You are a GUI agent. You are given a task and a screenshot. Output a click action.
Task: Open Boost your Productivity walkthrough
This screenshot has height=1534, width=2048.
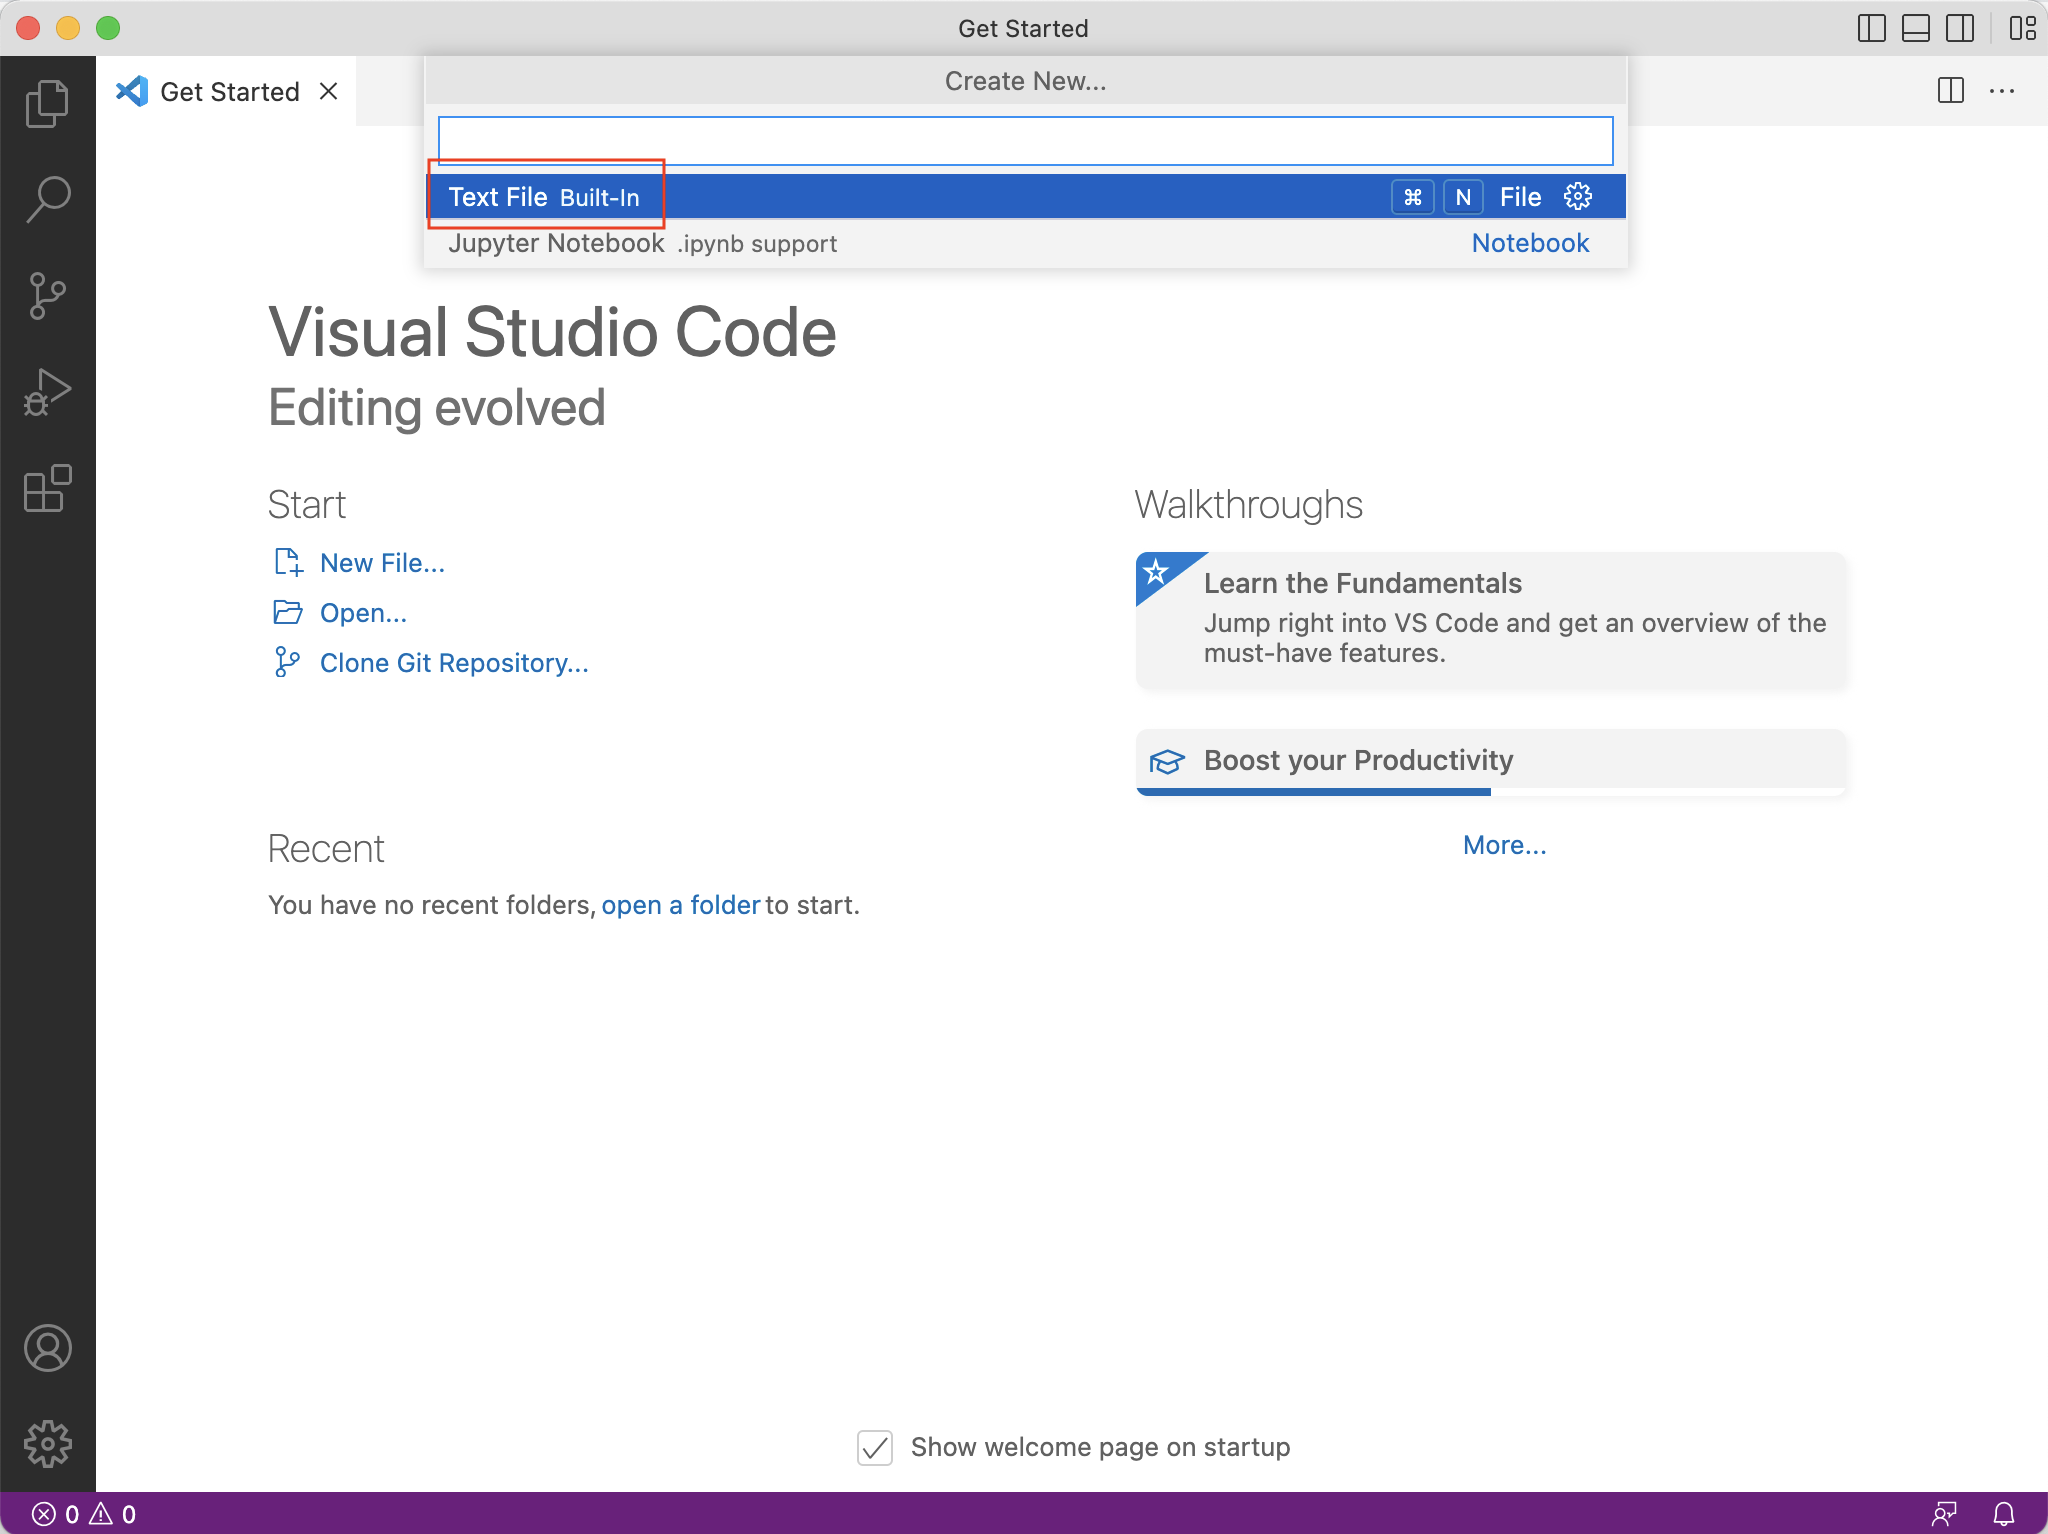point(1490,761)
